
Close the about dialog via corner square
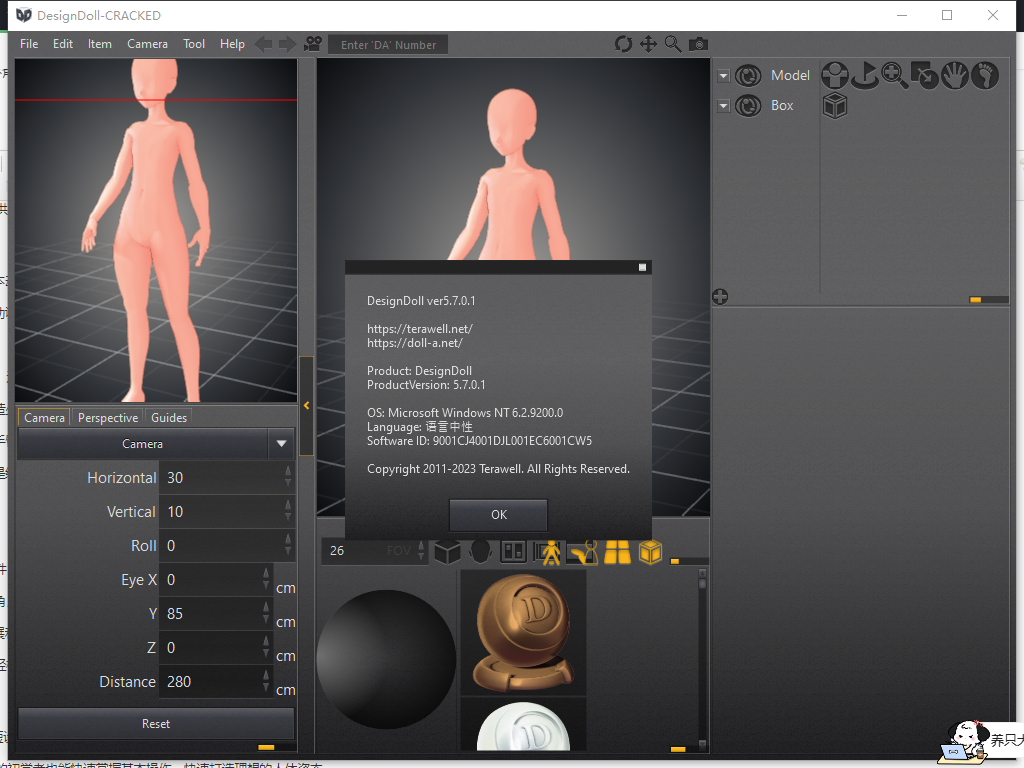point(643,267)
